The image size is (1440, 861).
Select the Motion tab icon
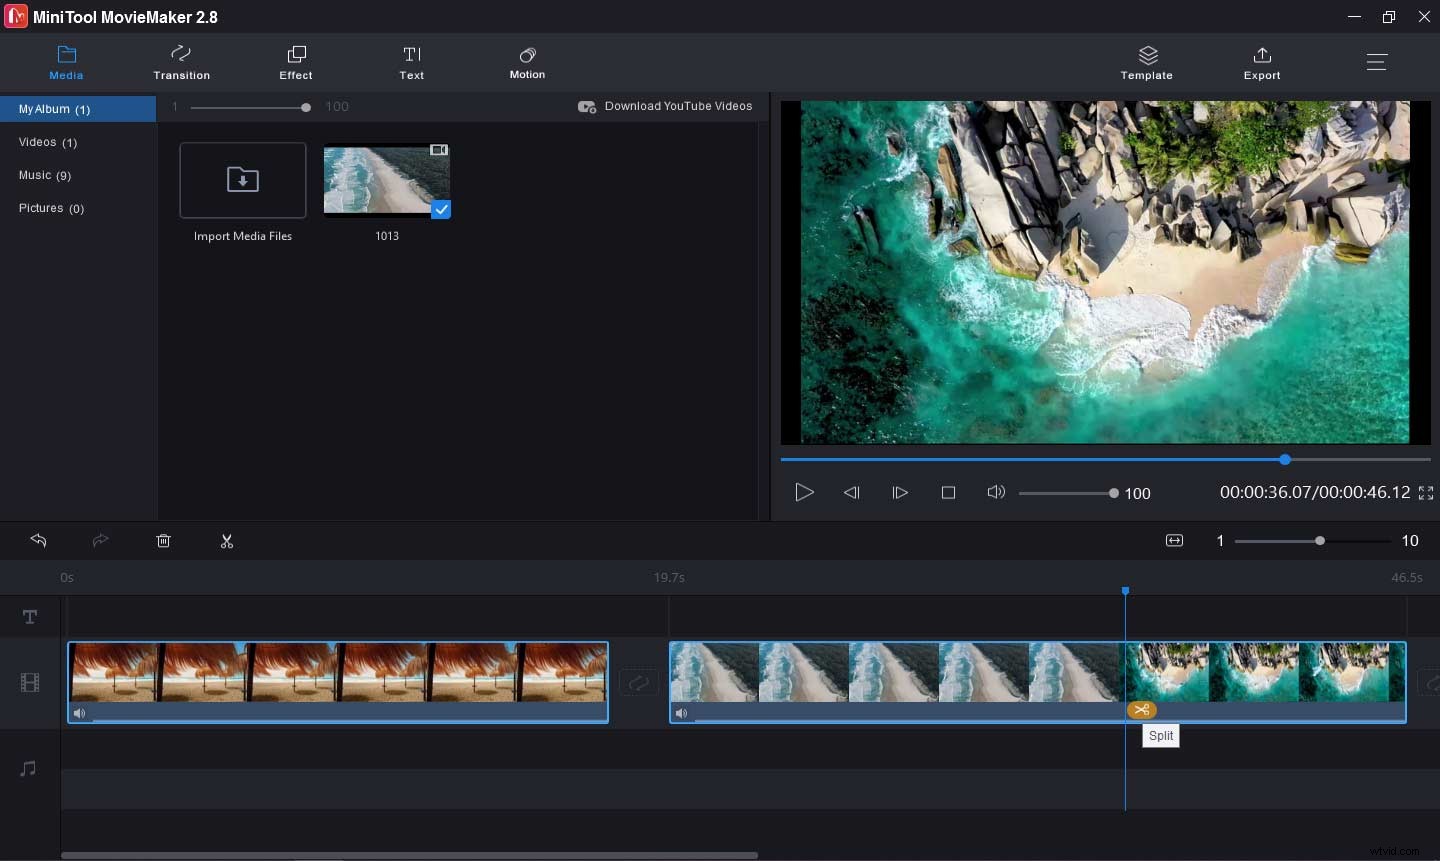coord(527,62)
